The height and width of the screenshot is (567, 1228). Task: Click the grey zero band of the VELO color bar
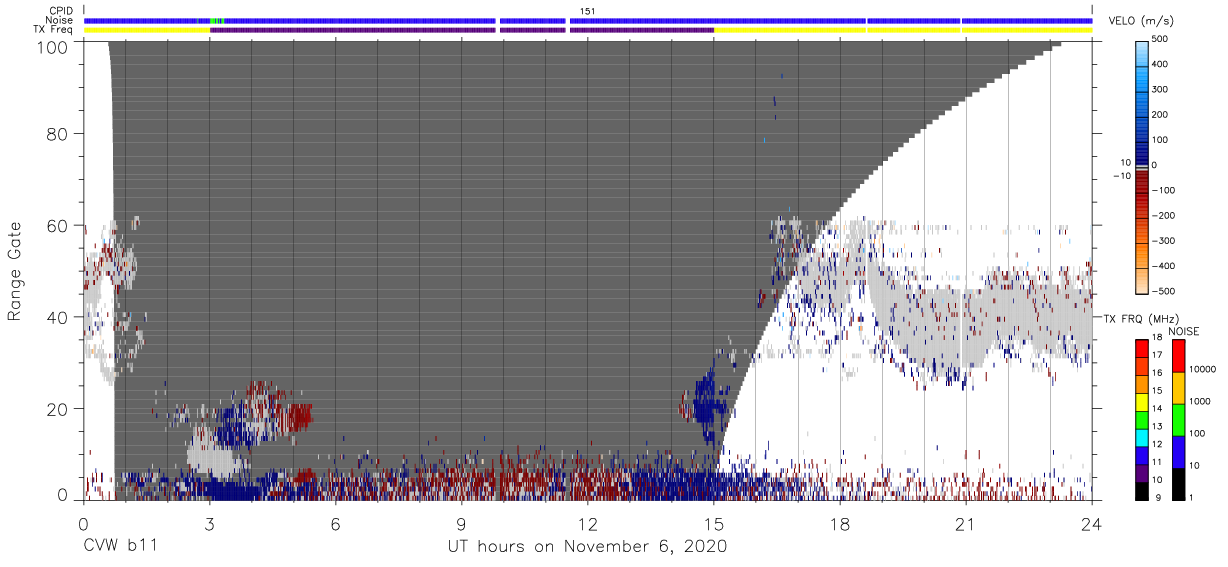[x=1142, y=167]
